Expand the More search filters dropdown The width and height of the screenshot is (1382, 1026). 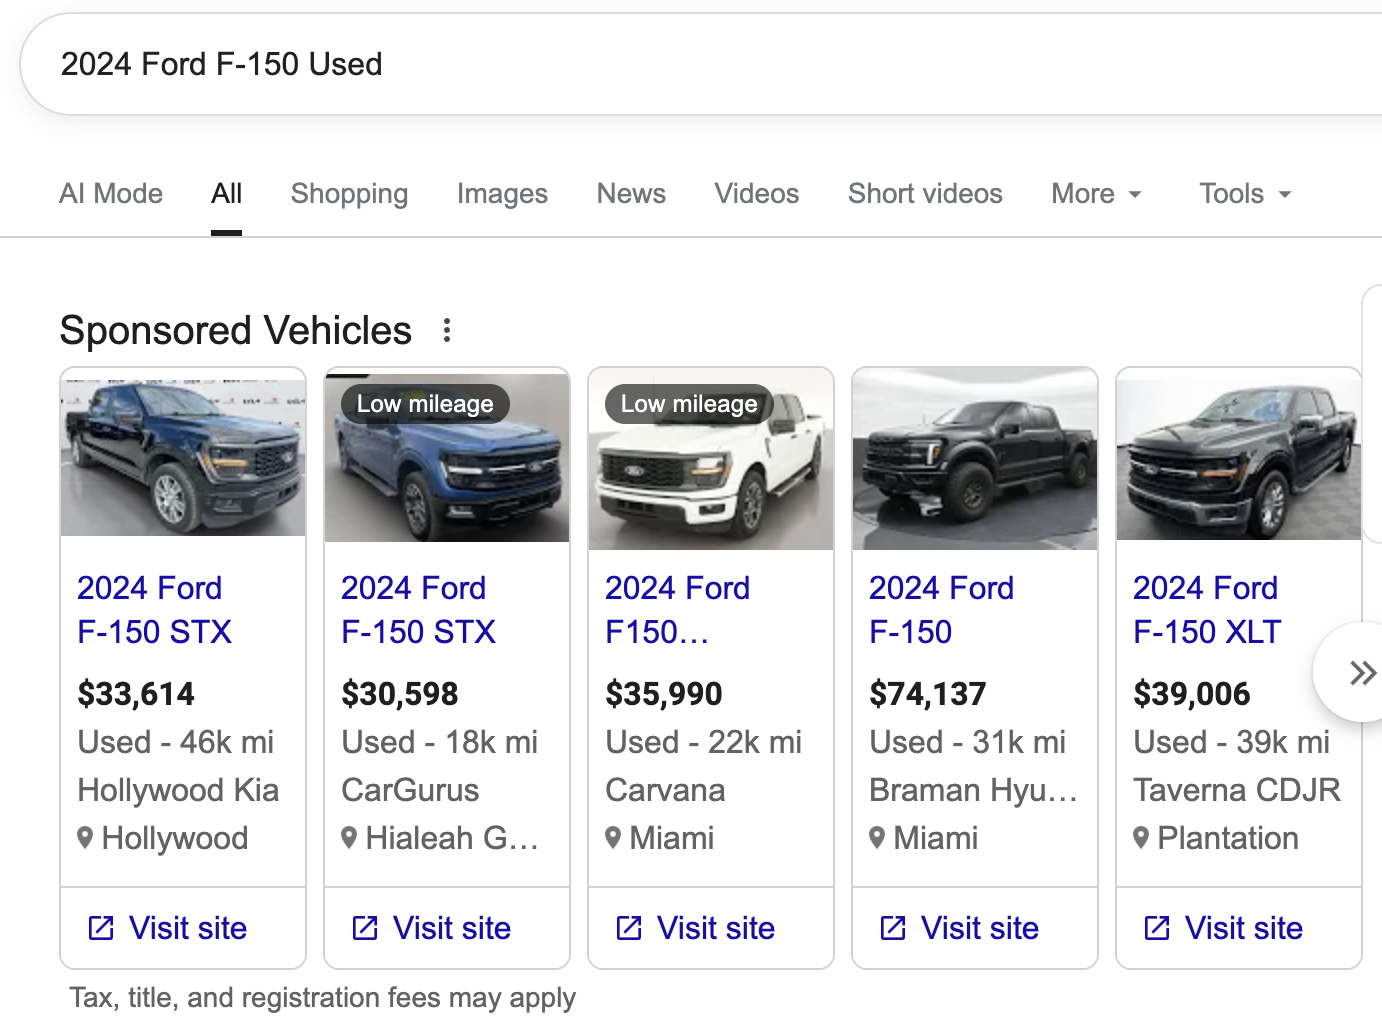tap(1096, 194)
